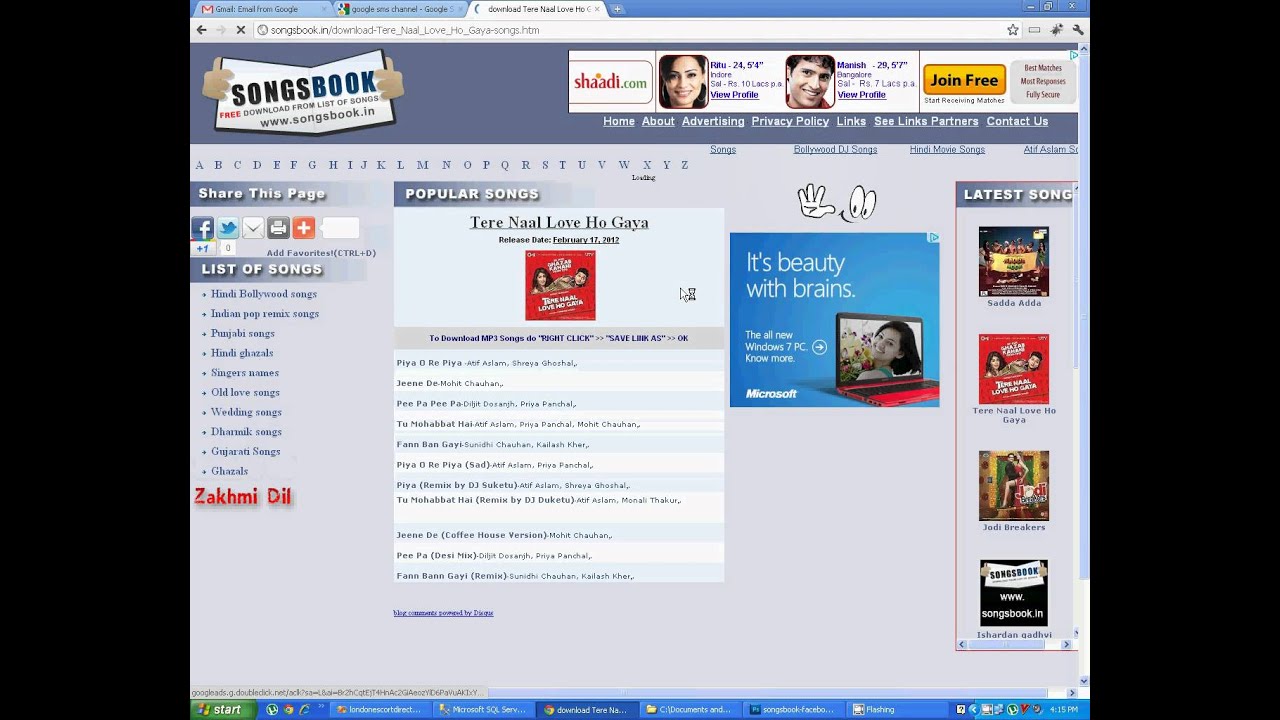This screenshot has height=720, width=1280.
Task: Close the songsbook download tab
Action: 597,9
